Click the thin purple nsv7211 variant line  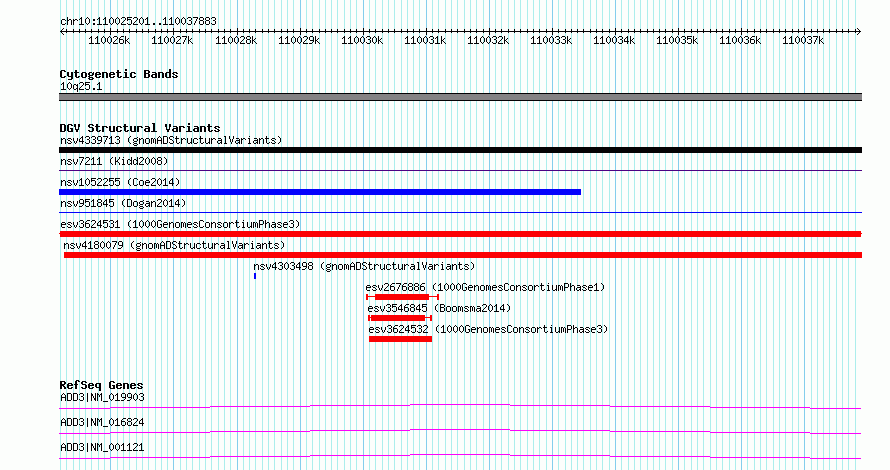[460, 170]
